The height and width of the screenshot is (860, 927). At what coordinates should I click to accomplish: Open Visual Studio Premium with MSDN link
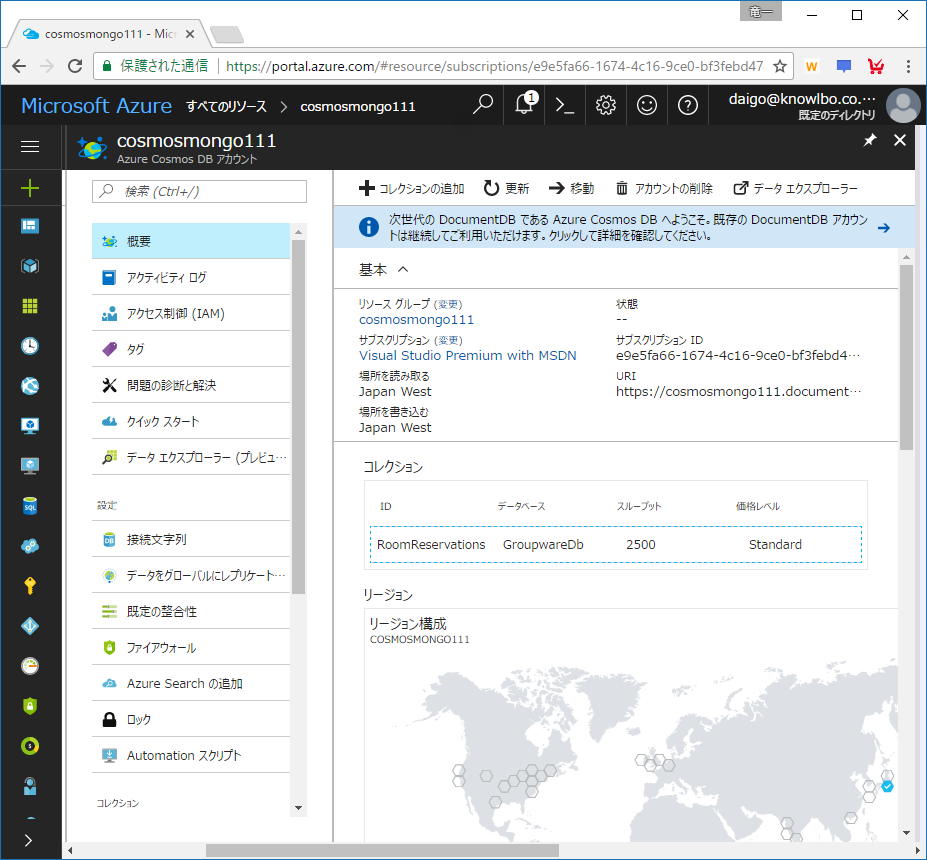point(468,356)
